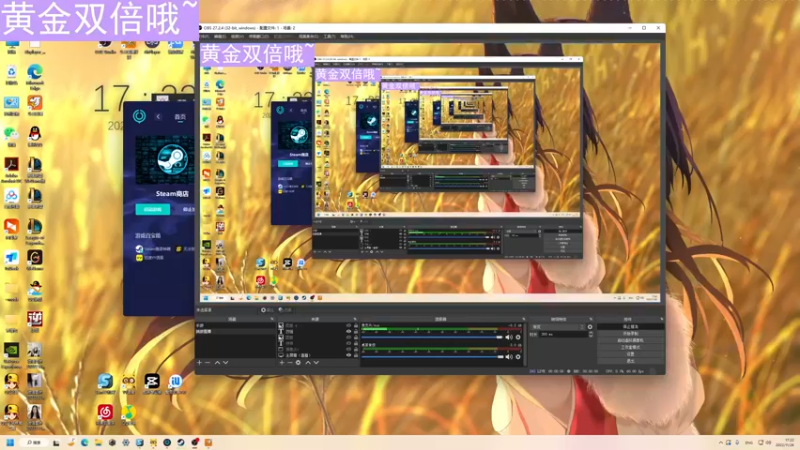Open the scene transition type dropdown

(x=558, y=327)
